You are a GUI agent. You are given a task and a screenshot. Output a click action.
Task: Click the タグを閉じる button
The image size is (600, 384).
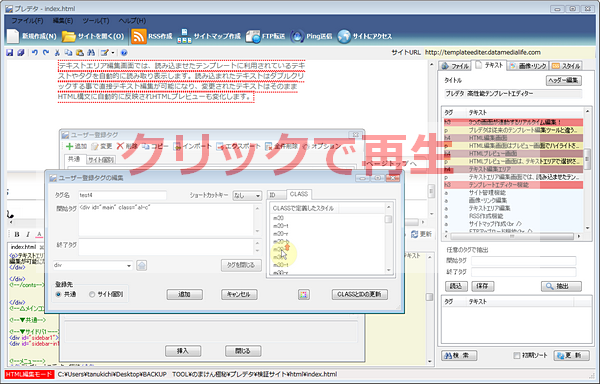tap(241, 265)
